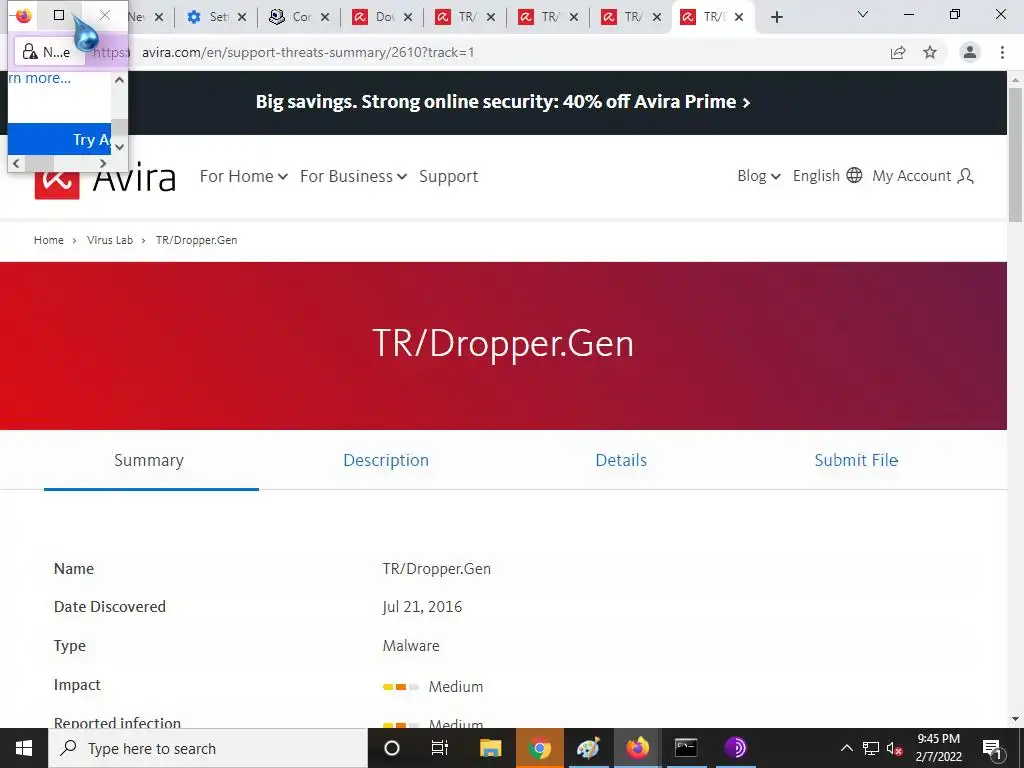
Task: Open File Explorer from taskbar
Action: point(490,748)
